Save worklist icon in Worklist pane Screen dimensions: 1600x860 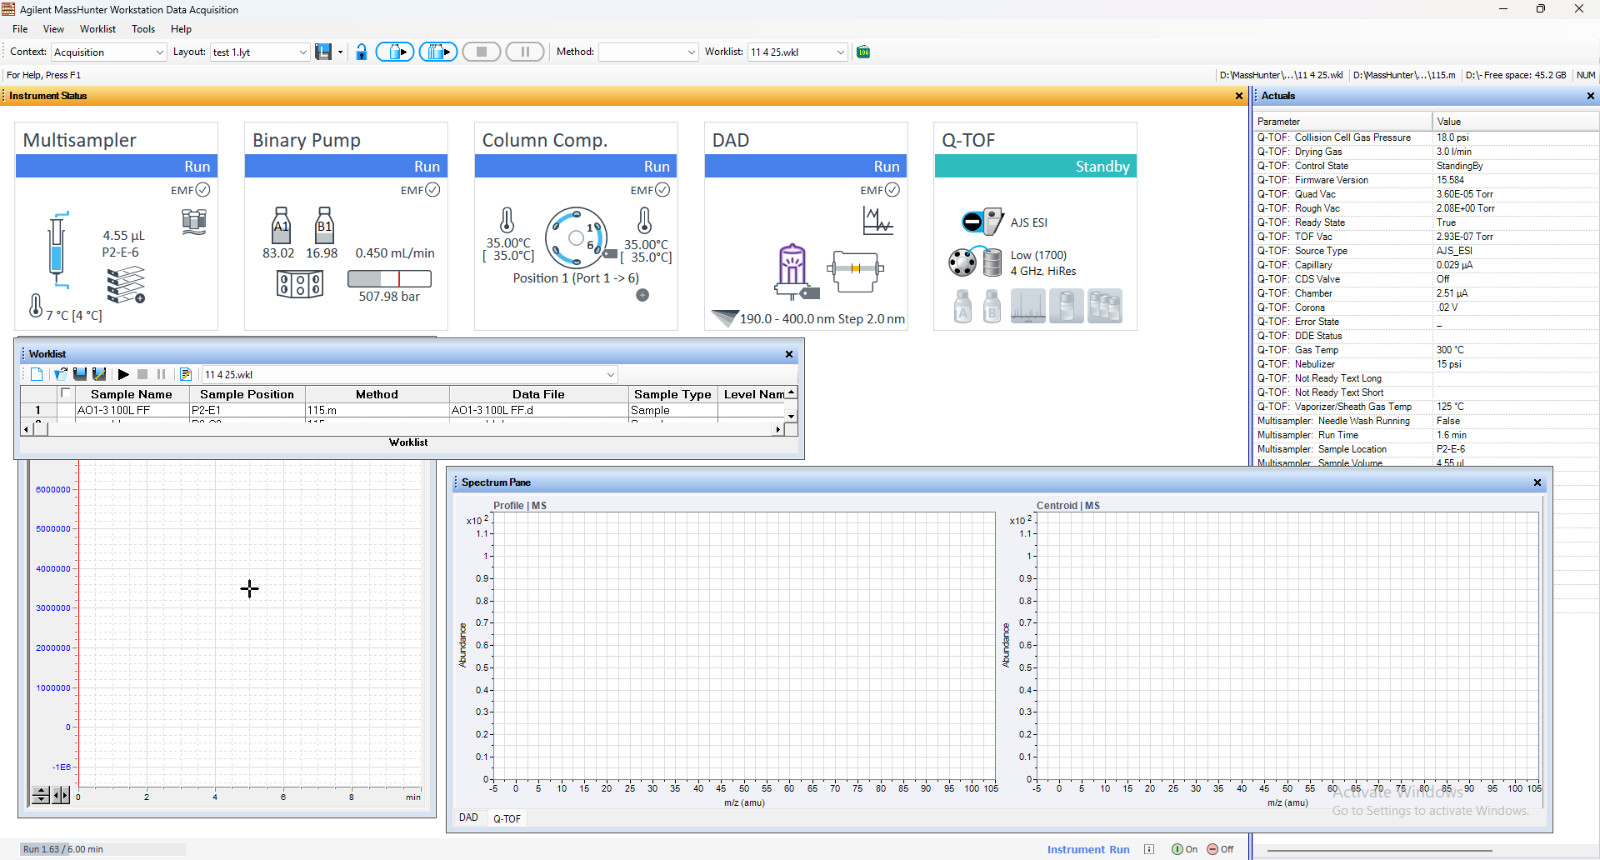(80, 374)
